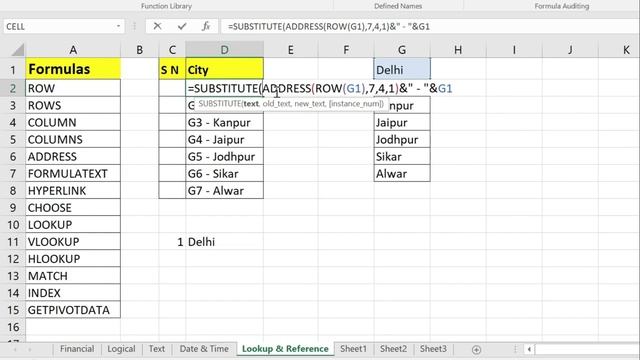Select column A header
Image resolution: width=640 pixels, height=360 pixels.
pos(73,50)
